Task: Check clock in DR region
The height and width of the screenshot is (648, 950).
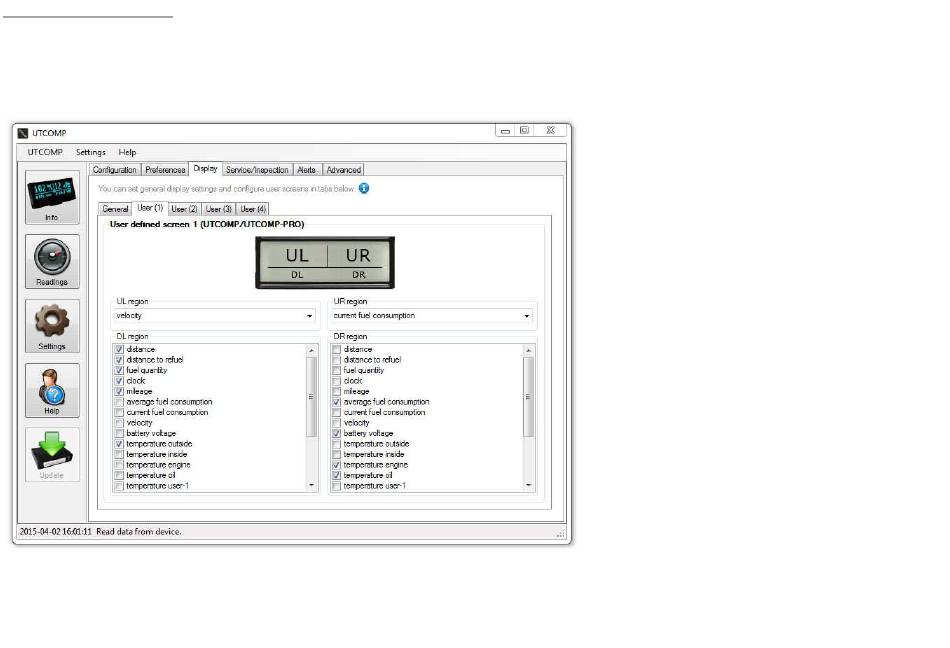Action: [337, 381]
